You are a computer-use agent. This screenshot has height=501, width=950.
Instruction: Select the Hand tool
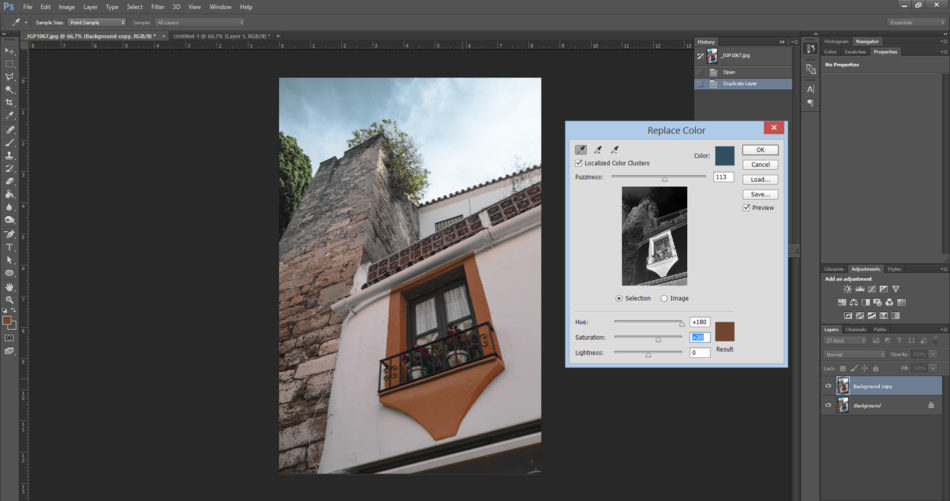pos(10,286)
